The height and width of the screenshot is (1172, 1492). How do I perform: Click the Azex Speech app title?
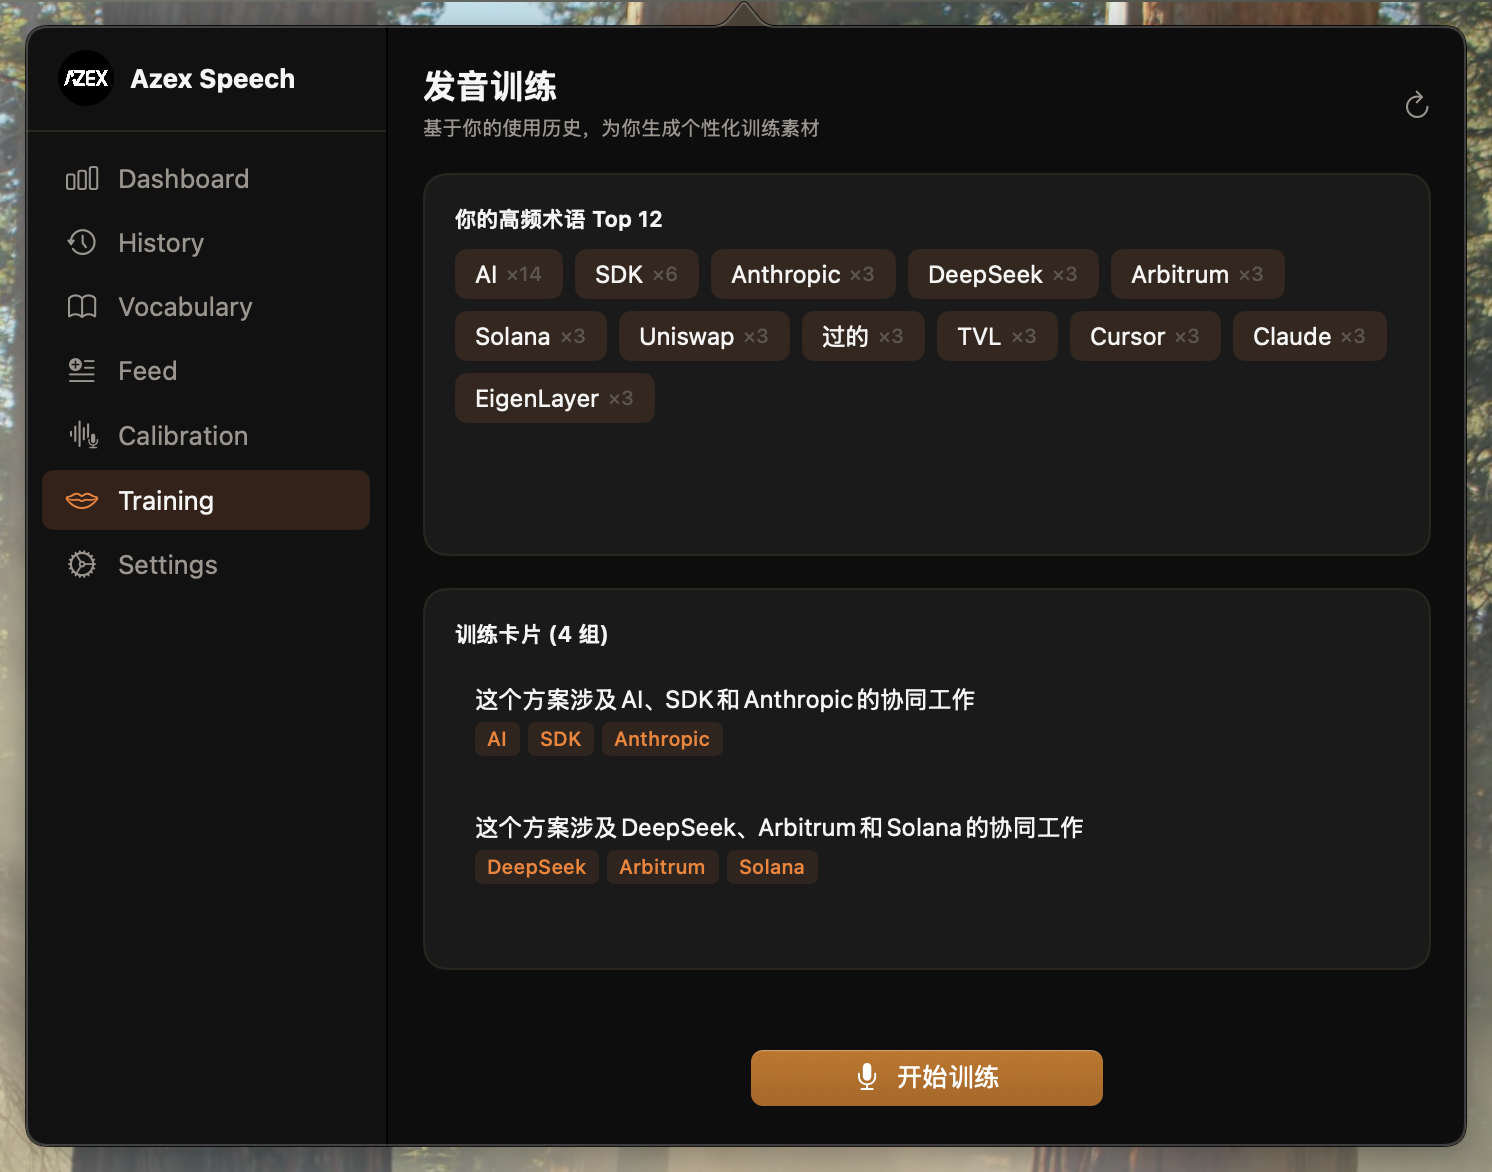pyautogui.click(x=213, y=79)
